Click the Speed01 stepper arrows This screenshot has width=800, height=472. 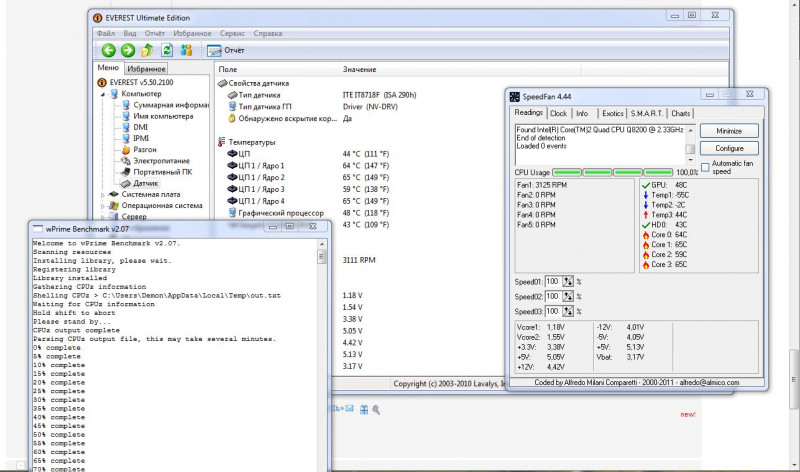click(x=568, y=282)
